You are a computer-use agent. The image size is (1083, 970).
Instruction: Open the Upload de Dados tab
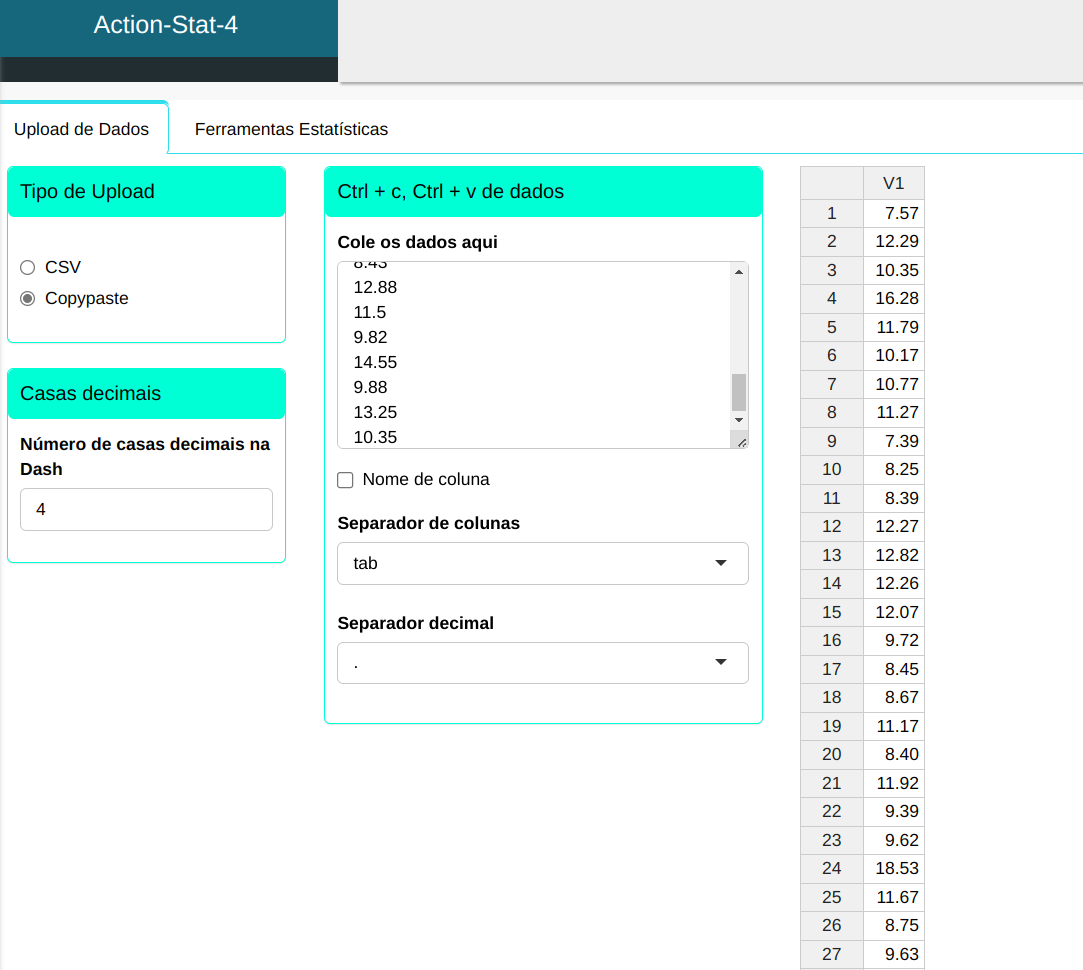[82, 129]
